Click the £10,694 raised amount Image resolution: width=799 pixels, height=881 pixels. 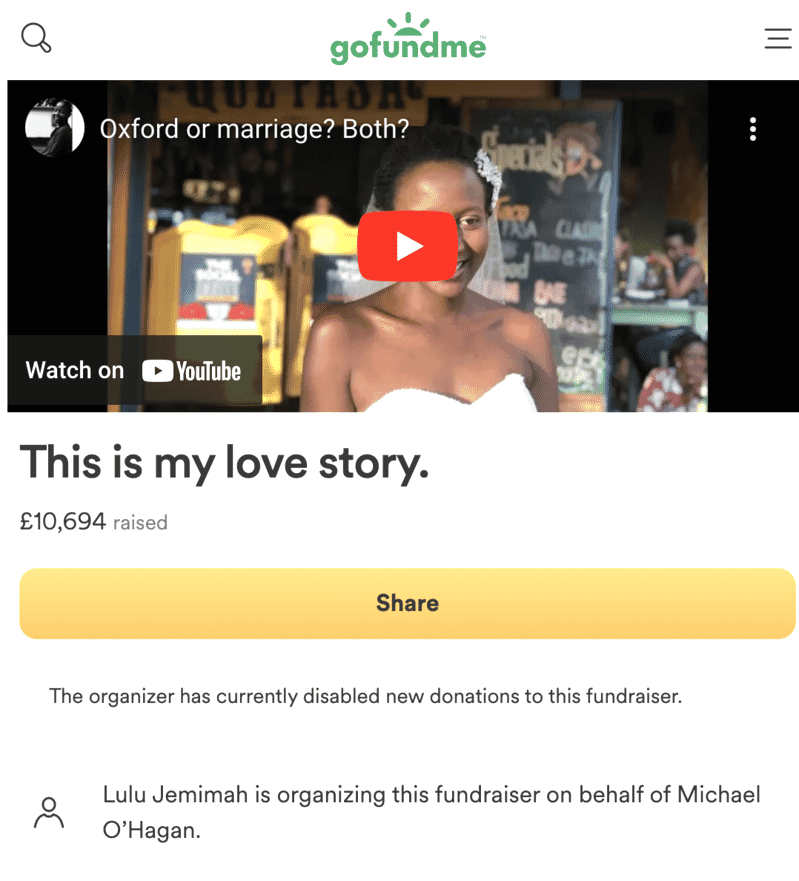62,521
